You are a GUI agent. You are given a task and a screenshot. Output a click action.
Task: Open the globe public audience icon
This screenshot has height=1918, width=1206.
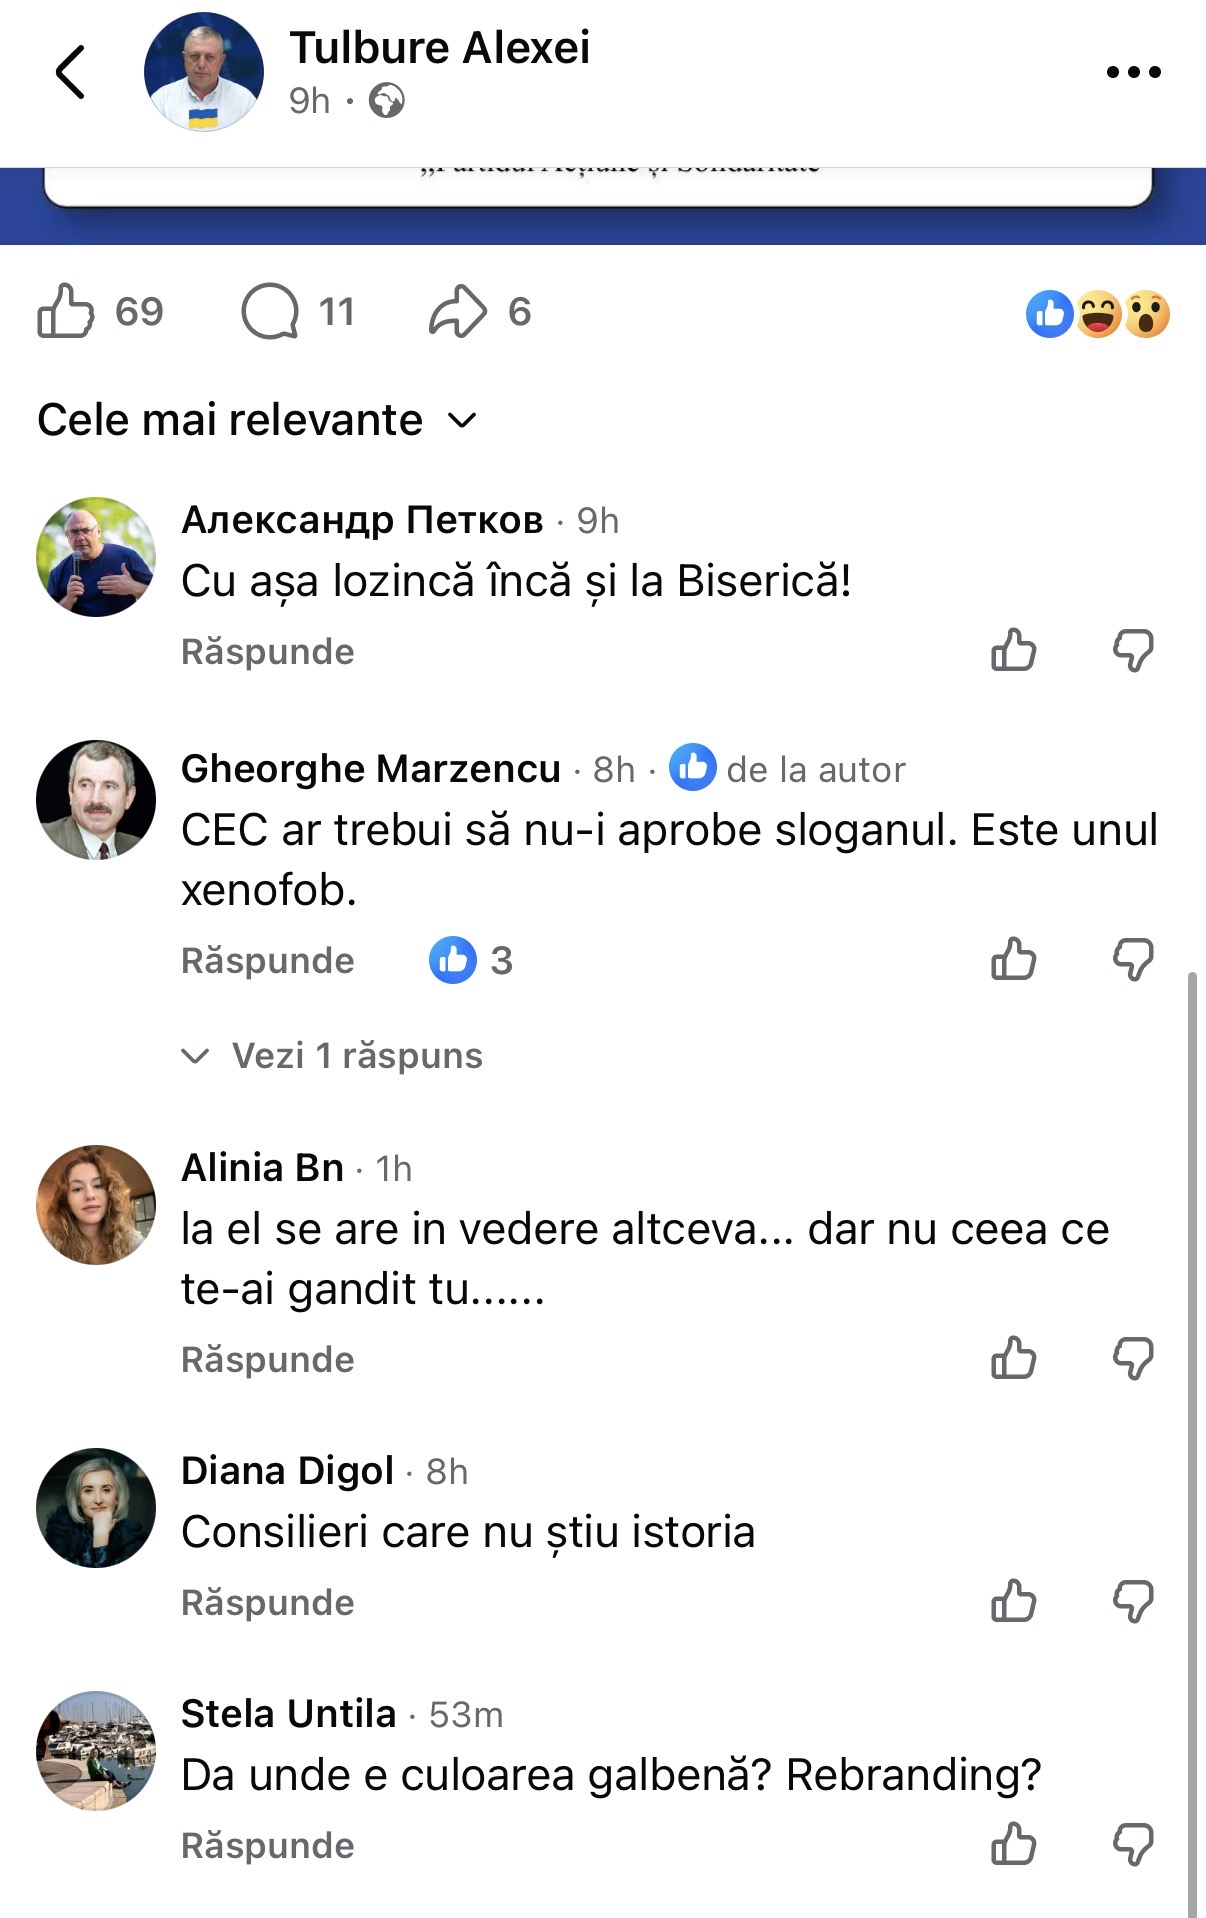(x=387, y=101)
